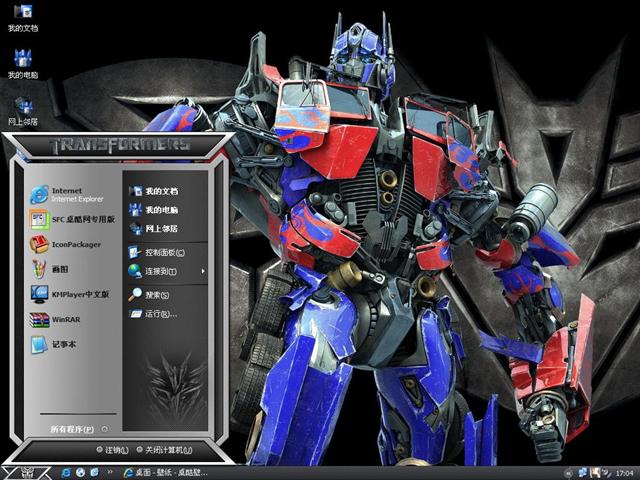The height and width of the screenshot is (480, 640).
Task: Switch to 桌面-壁纸-桌酷壁... taskbar window
Action: pyautogui.click(x=166, y=473)
